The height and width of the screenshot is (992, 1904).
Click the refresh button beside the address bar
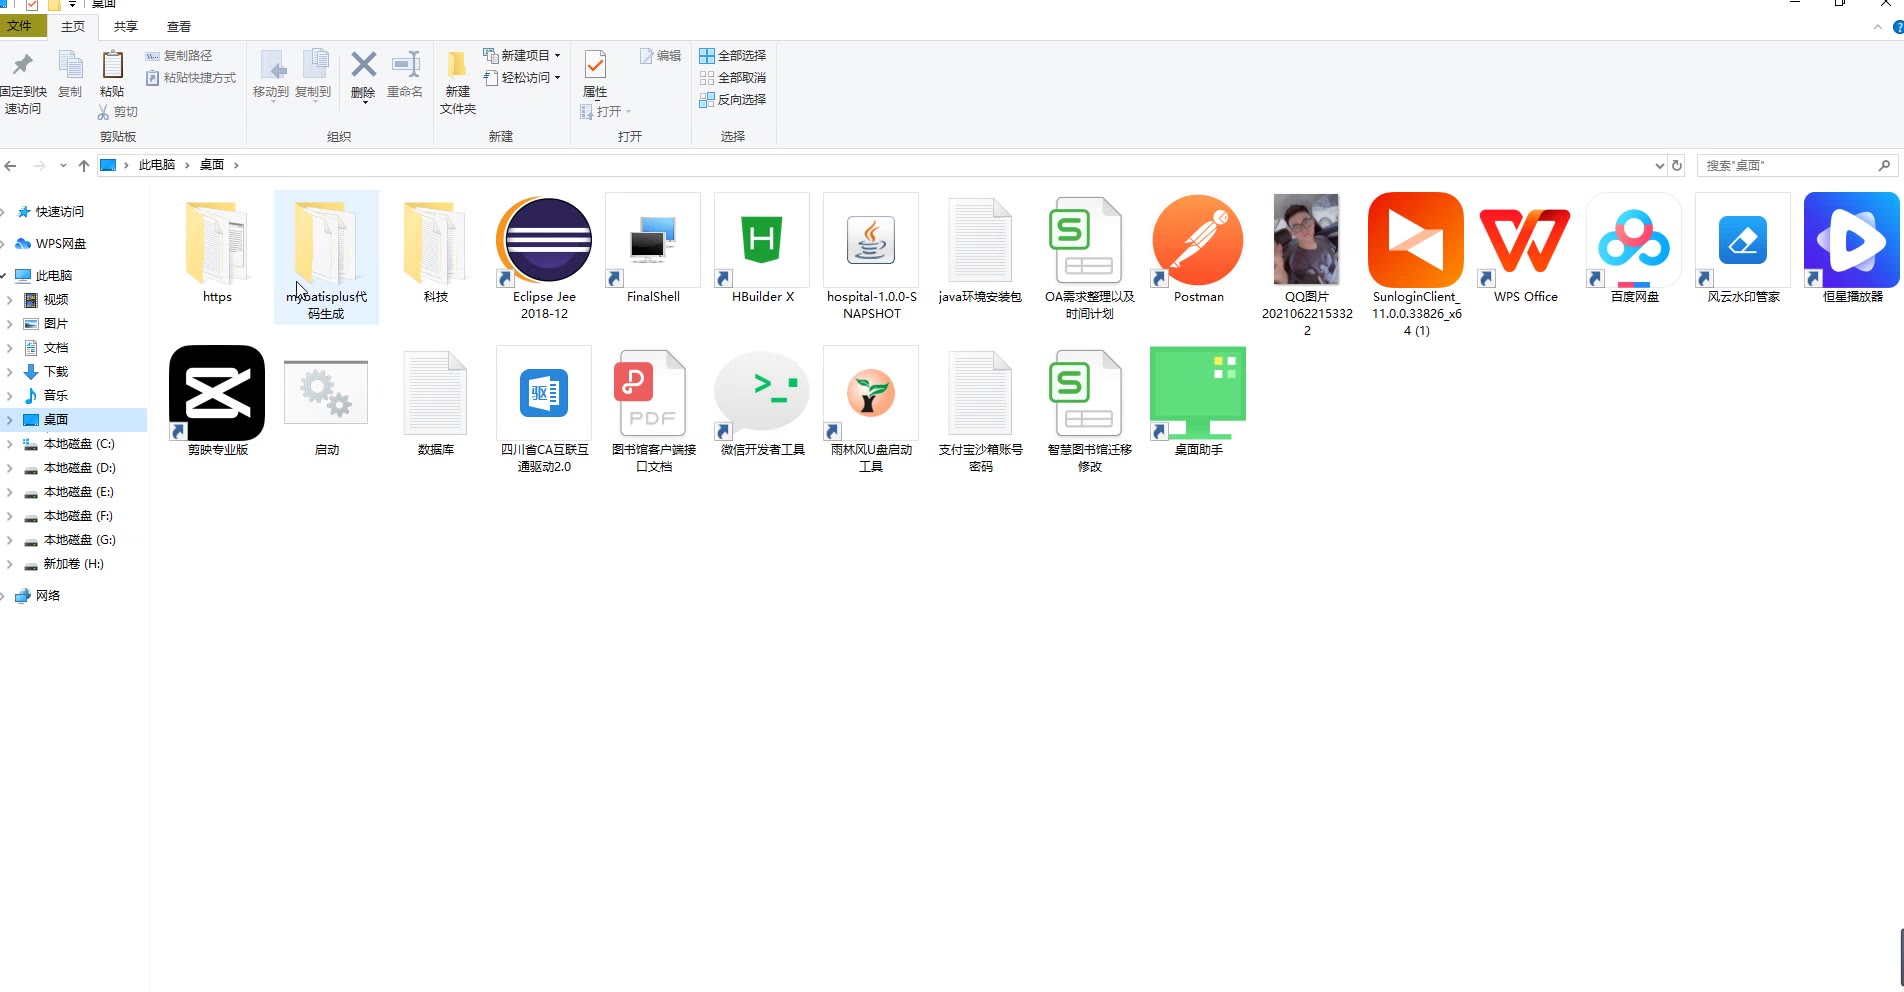pos(1678,166)
